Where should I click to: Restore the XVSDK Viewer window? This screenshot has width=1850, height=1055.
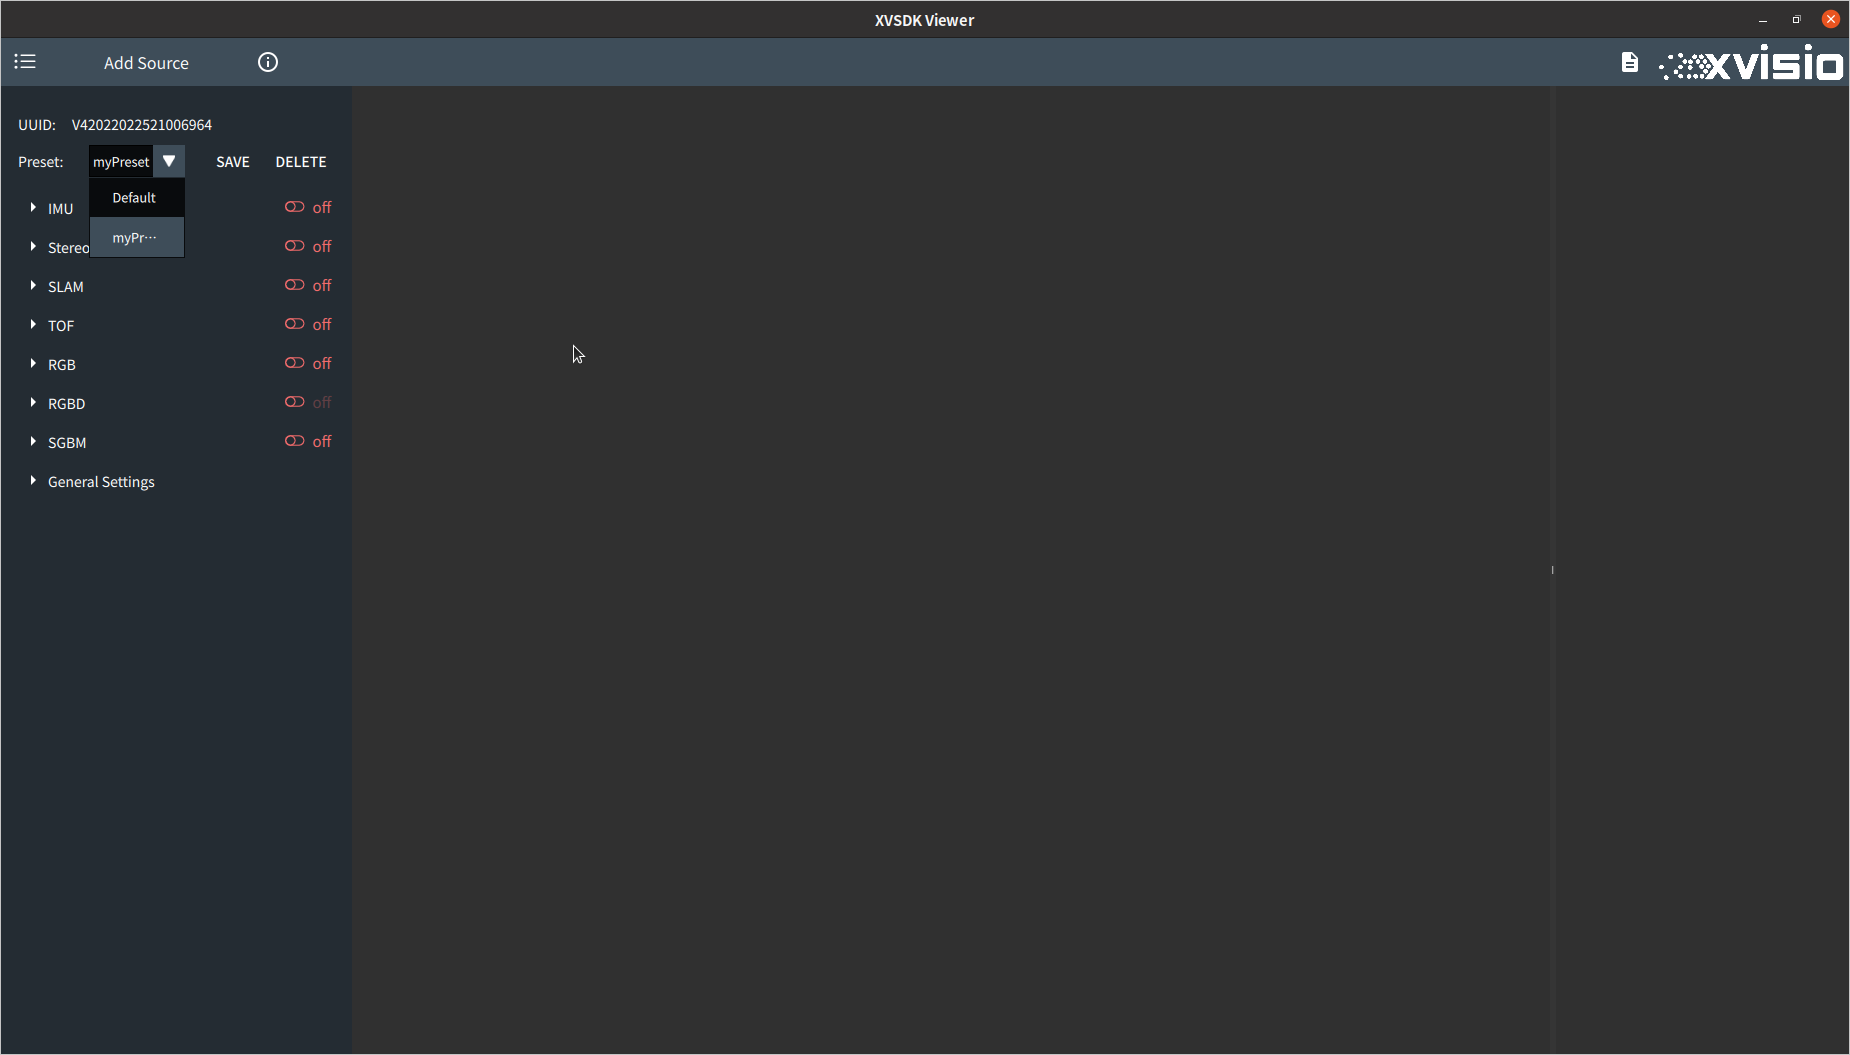point(1797,20)
